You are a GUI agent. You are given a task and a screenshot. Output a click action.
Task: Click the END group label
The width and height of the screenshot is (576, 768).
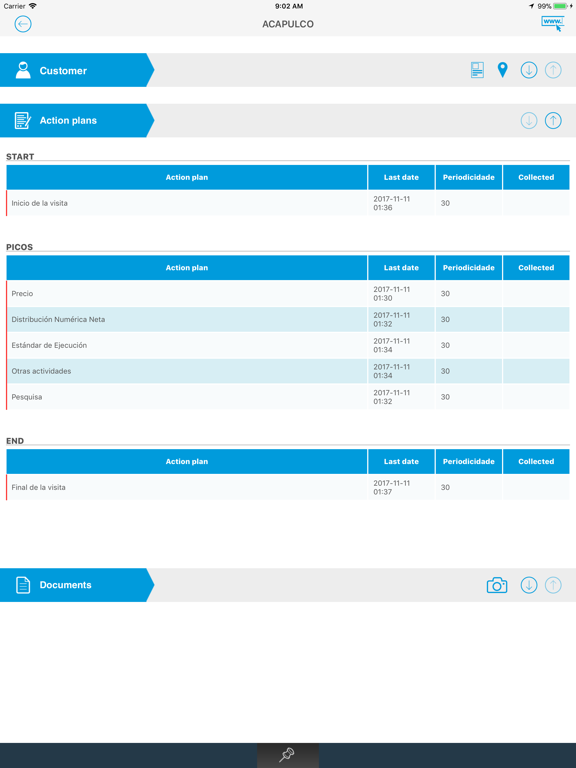click(15, 441)
